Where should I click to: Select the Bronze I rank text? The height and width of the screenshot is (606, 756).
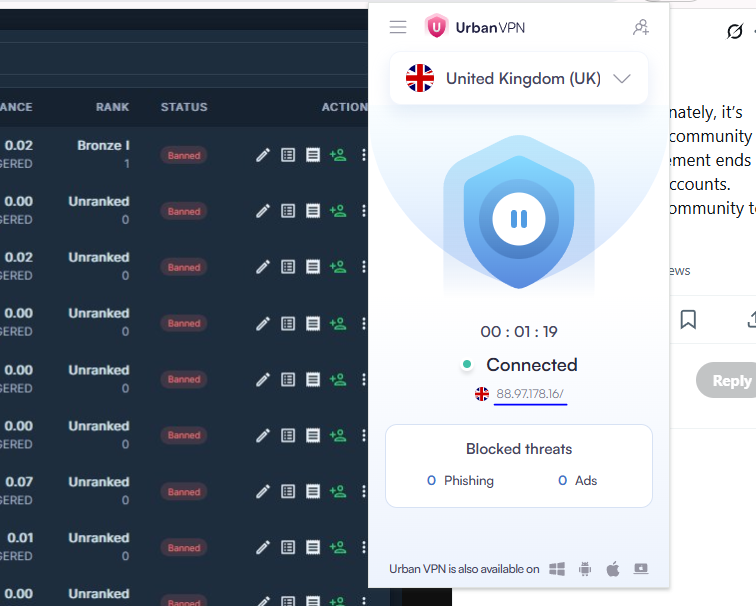pyautogui.click(x=103, y=145)
